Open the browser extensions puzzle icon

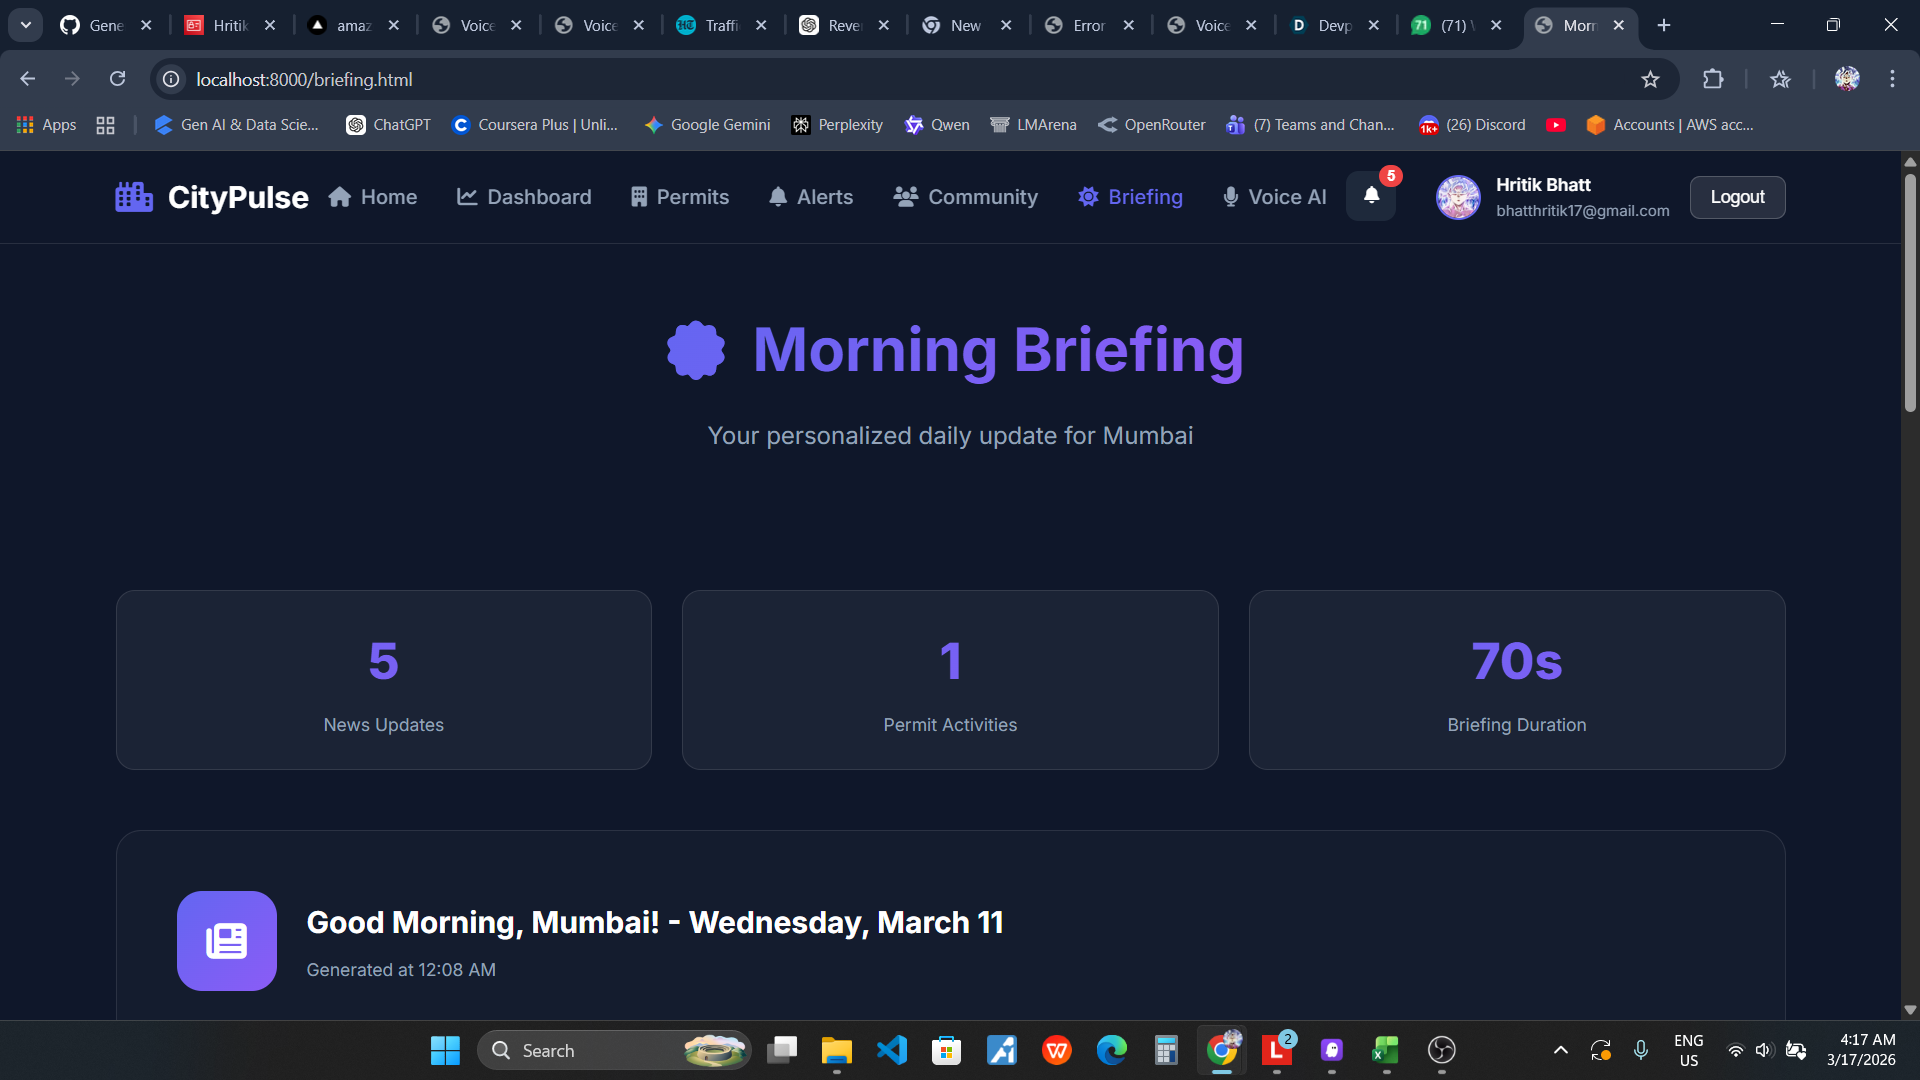[x=1713, y=79]
